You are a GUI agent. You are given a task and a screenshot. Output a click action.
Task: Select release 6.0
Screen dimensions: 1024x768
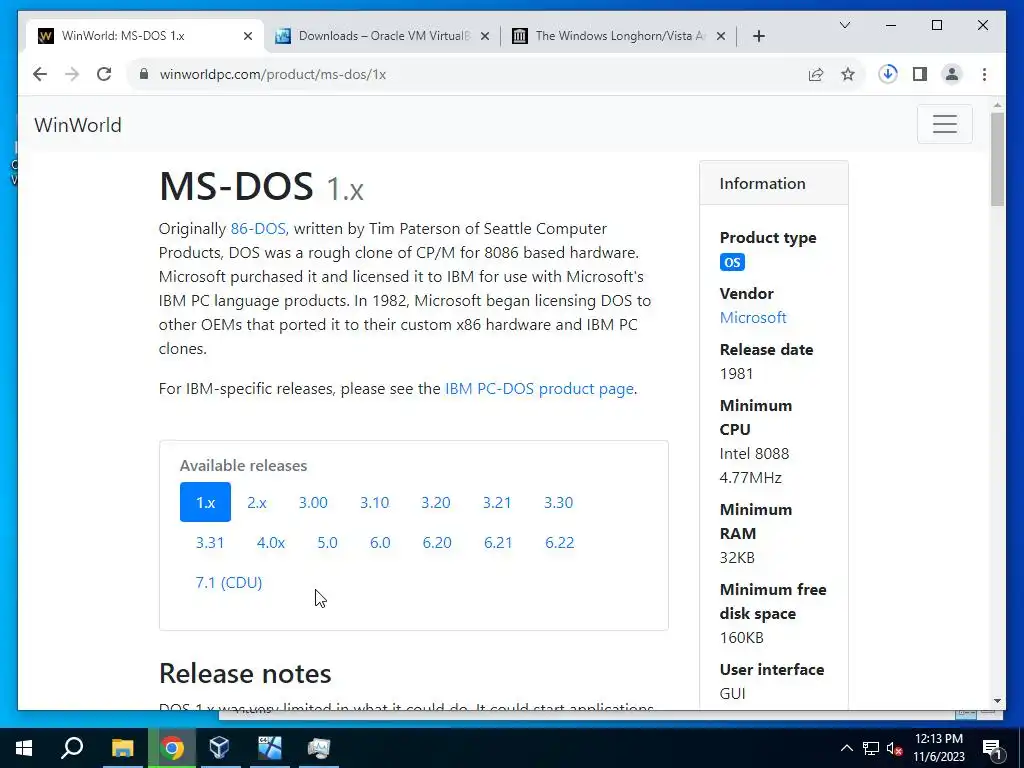(x=380, y=543)
